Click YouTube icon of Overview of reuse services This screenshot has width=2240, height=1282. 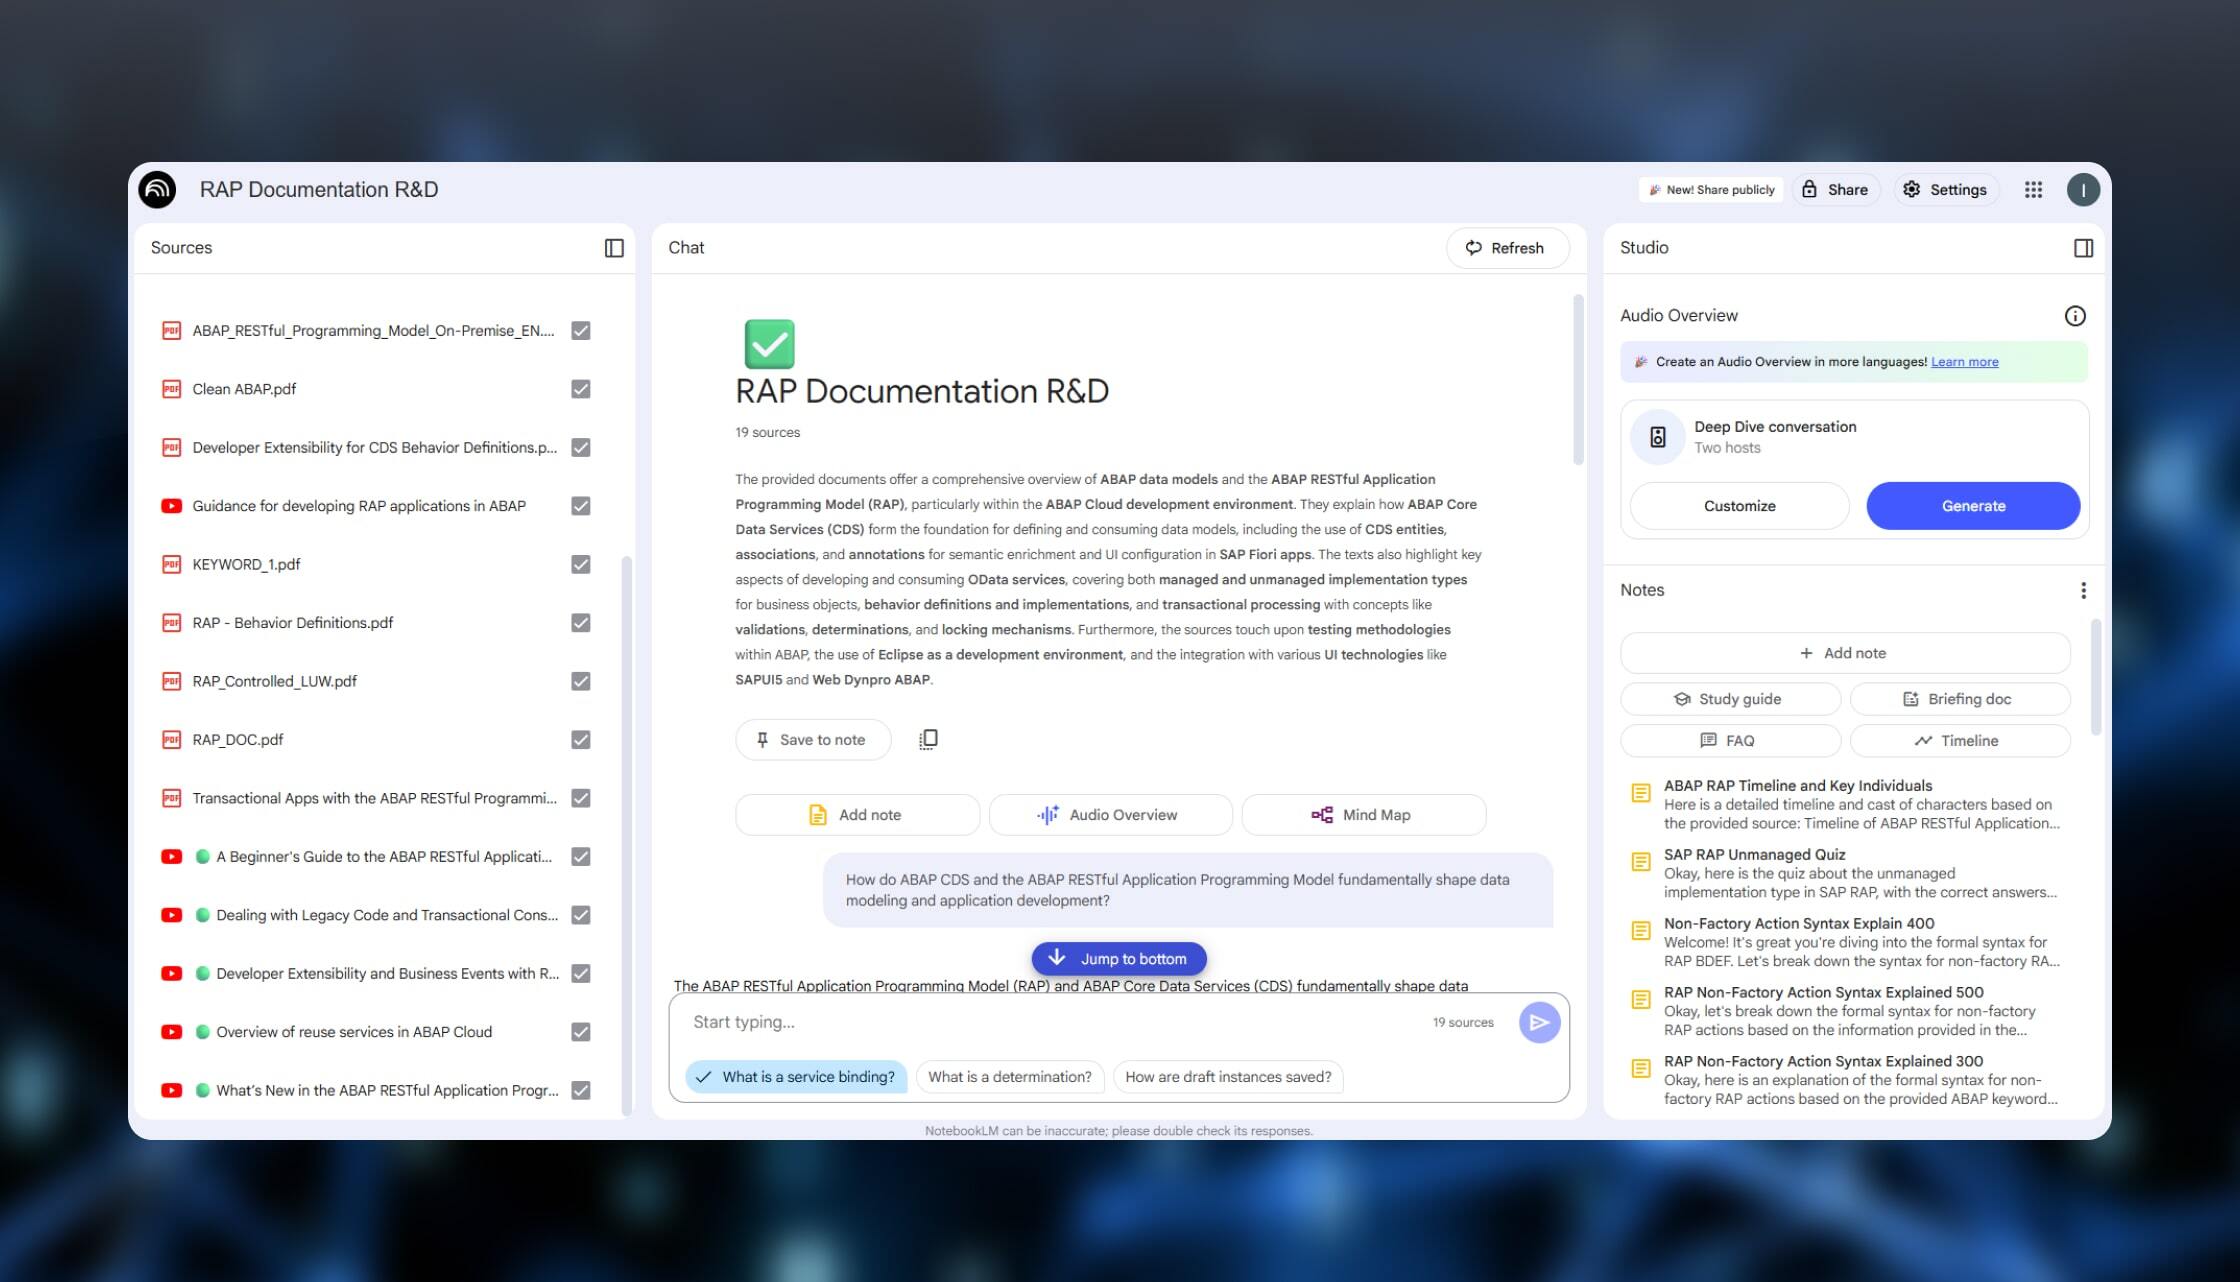171,1032
